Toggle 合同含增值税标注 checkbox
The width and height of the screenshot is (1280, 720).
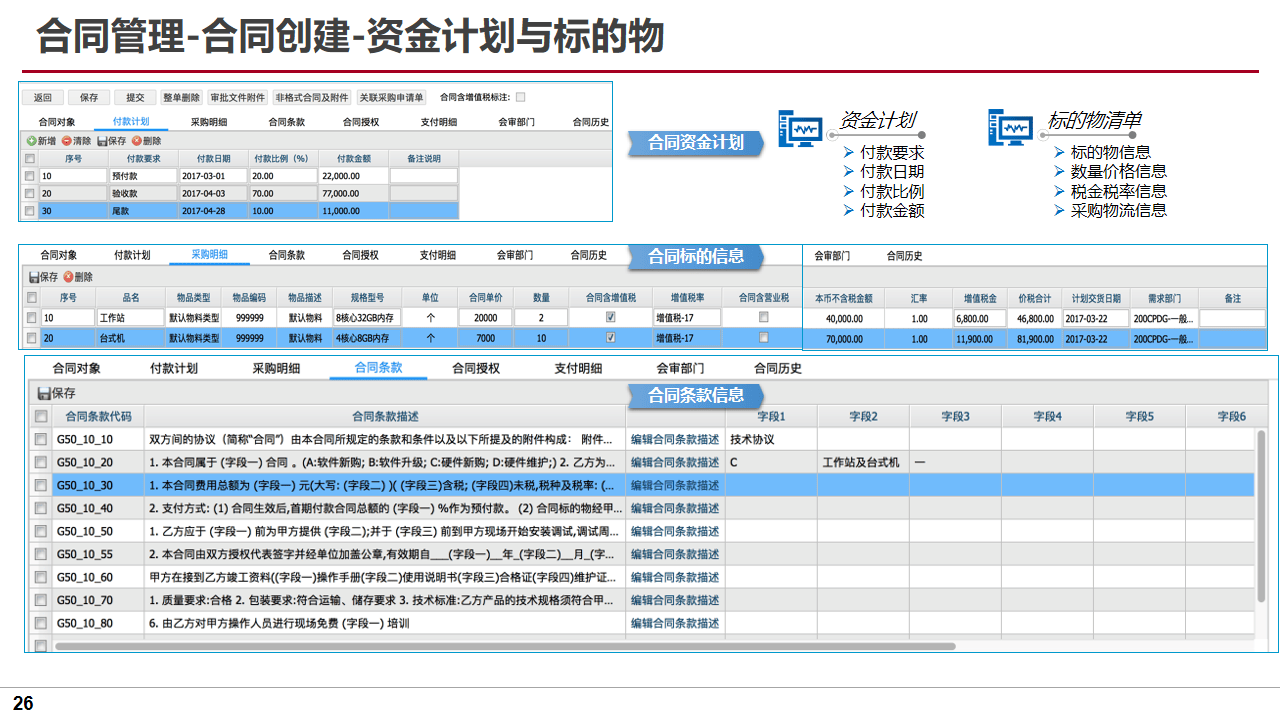[x=520, y=97]
